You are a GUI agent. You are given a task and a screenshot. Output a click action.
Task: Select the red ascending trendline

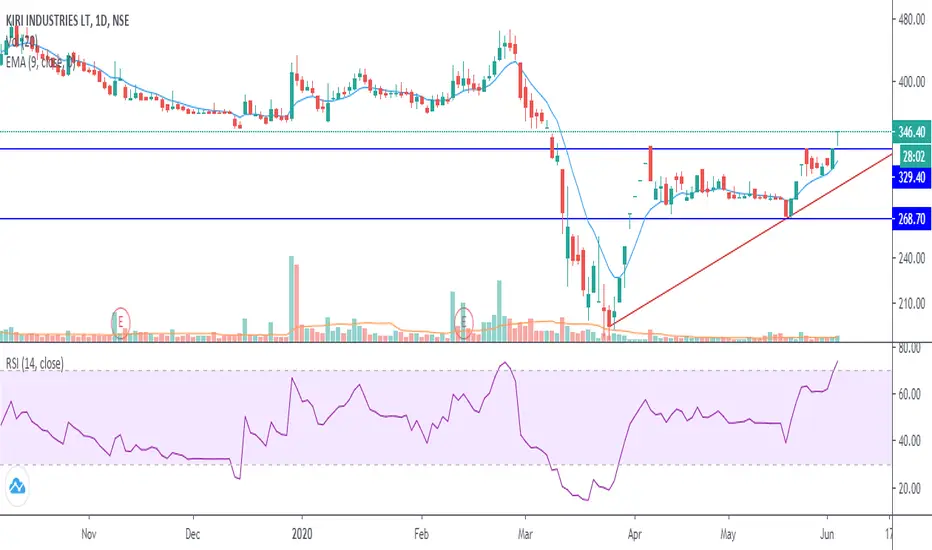[x=751, y=240]
